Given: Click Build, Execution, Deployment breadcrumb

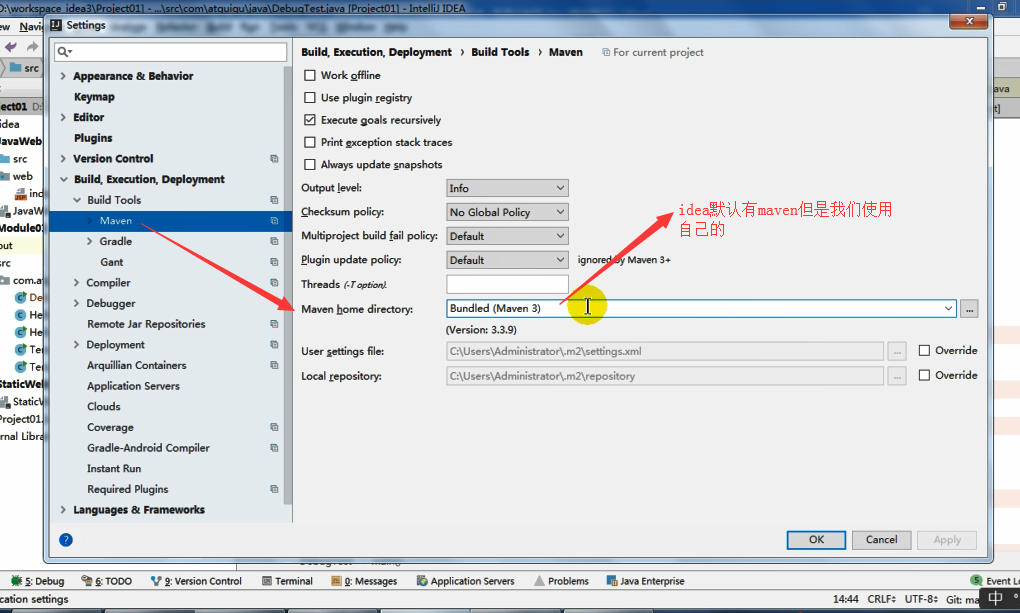Looking at the screenshot, I should coord(376,52).
